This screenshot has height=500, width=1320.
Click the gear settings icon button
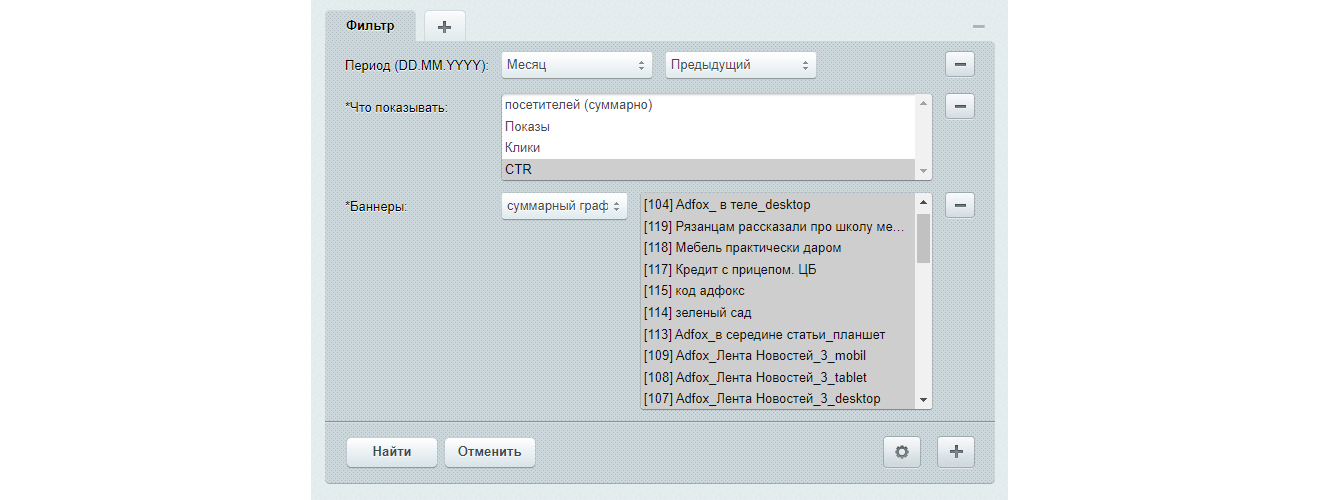click(902, 452)
